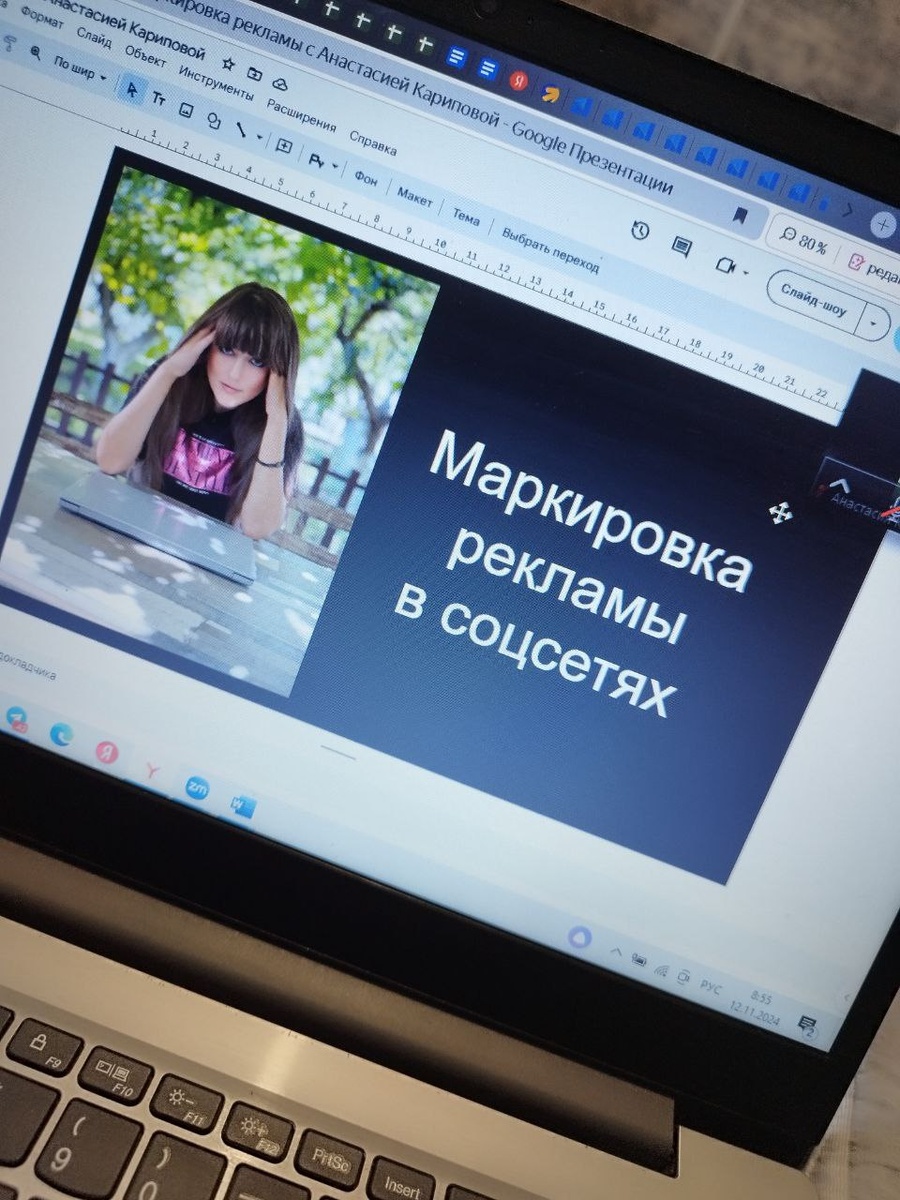Open the comments history icon
900x1200 pixels.
[x=682, y=246]
